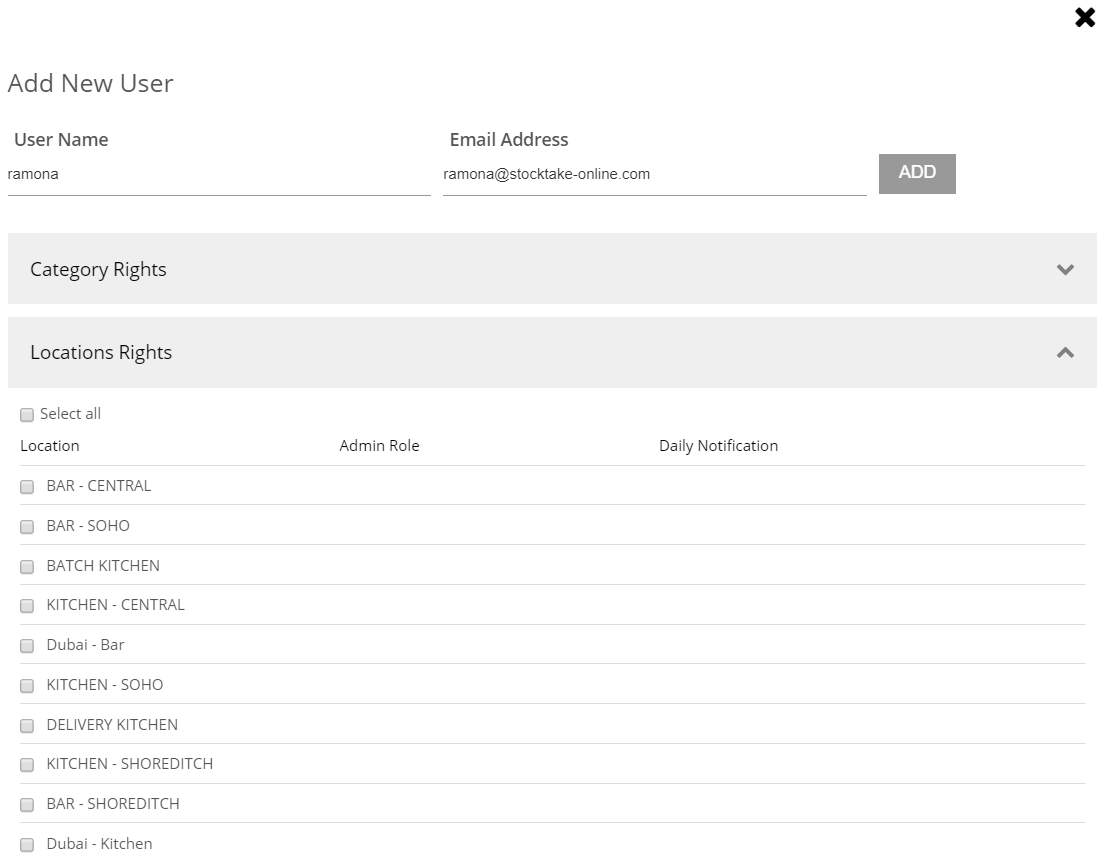Image resolution: width=1116 pixels, height=858 pixels.
Task: Select the BATCH KITCHEN checkbox
Action: point(27,567)
